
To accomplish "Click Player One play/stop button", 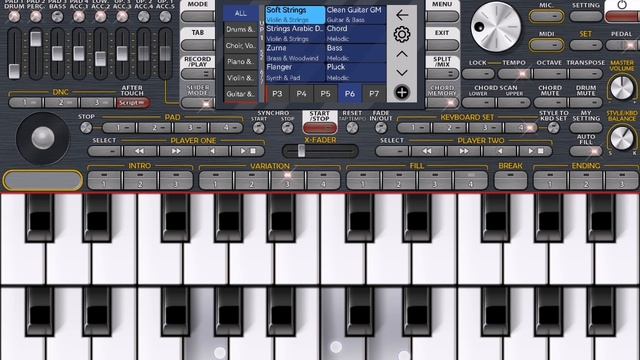I will pyautogui.click(x=248, y=151).
